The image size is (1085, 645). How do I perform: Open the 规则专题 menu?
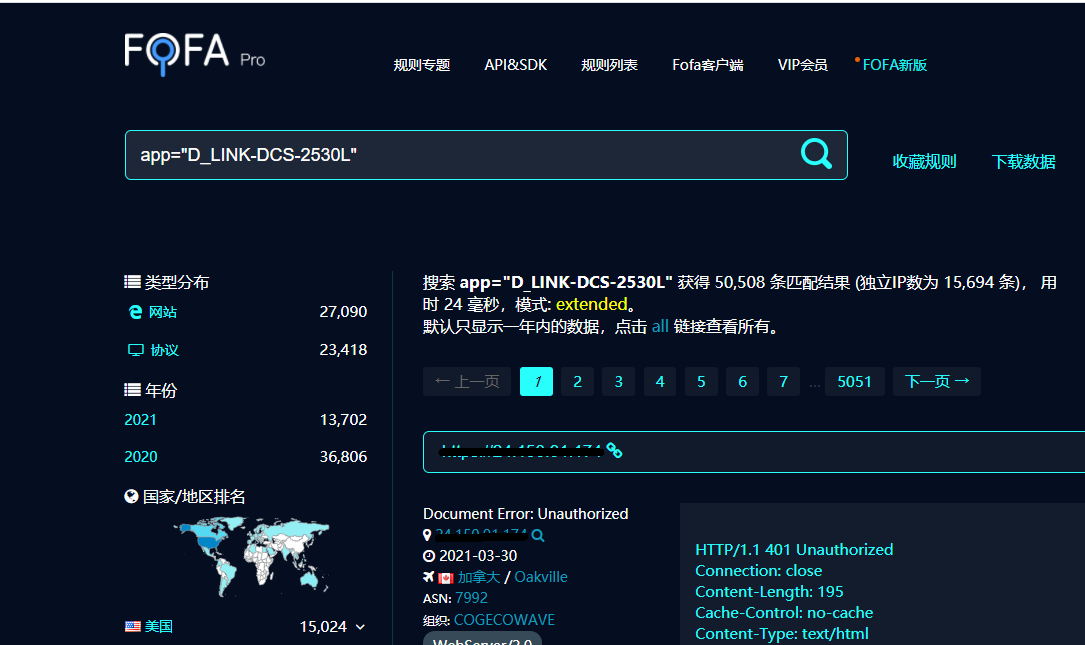click(x=421, y=65)
